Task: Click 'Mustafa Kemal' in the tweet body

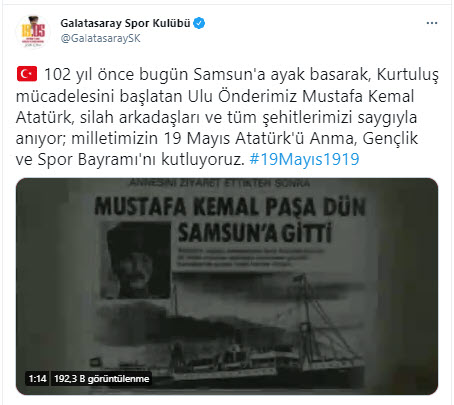Action: click(x=358, y=96)
